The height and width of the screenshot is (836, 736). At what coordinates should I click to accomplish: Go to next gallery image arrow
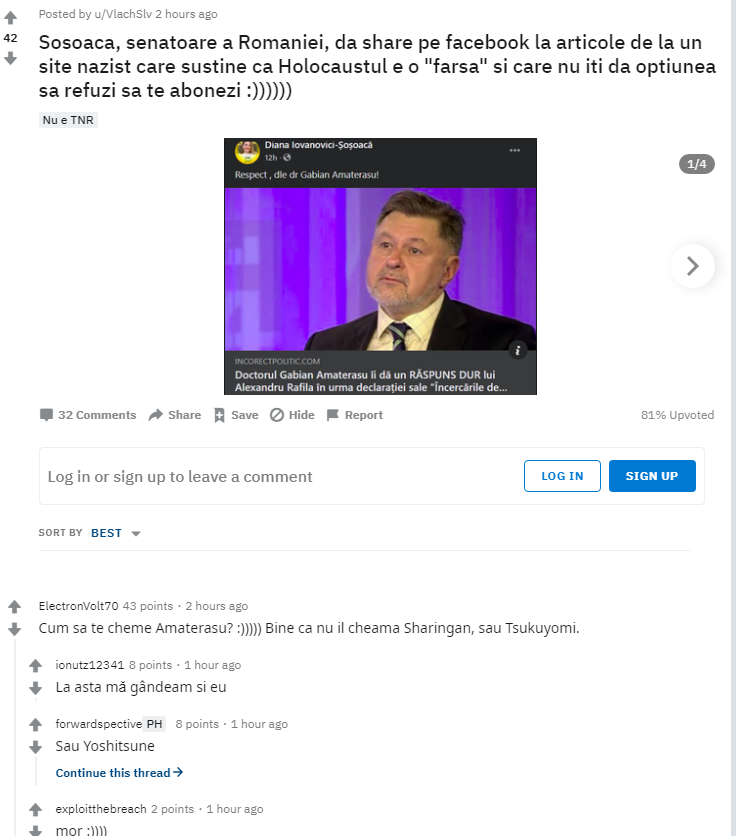click(x=692, y=266)
